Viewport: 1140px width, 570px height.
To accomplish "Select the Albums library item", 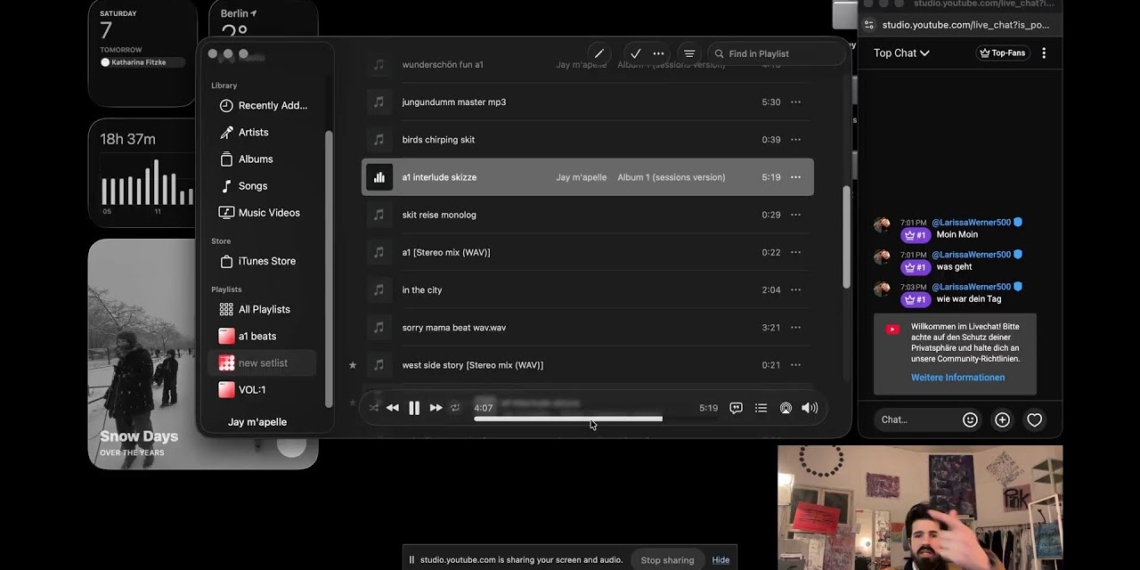I will [255, 159].
